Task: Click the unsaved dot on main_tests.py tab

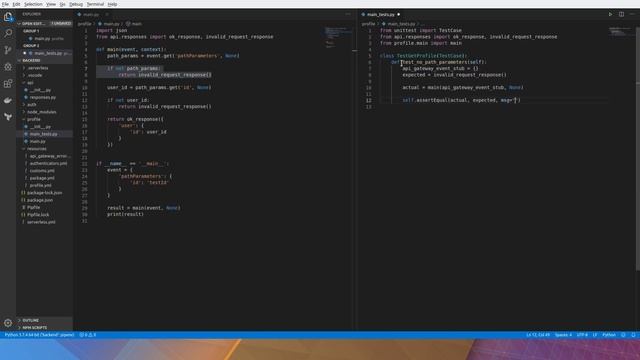Action: (399, 14)
